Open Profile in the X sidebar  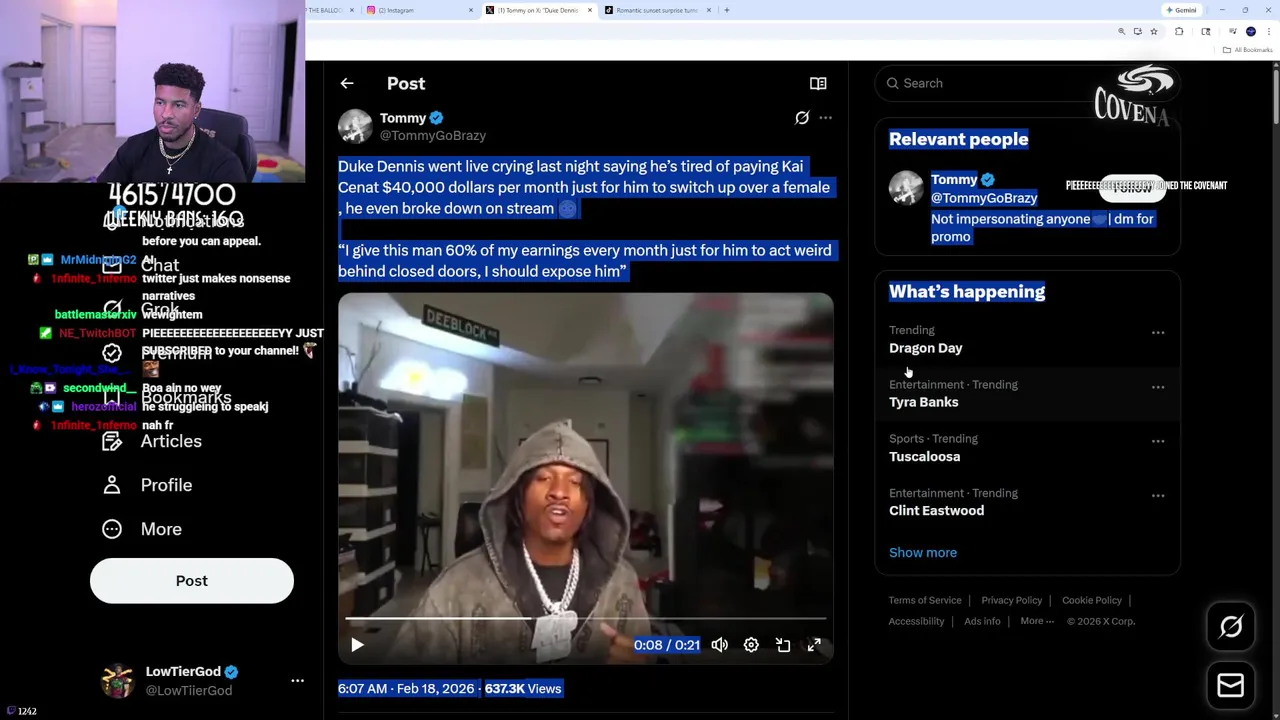[x=147, y=485]
